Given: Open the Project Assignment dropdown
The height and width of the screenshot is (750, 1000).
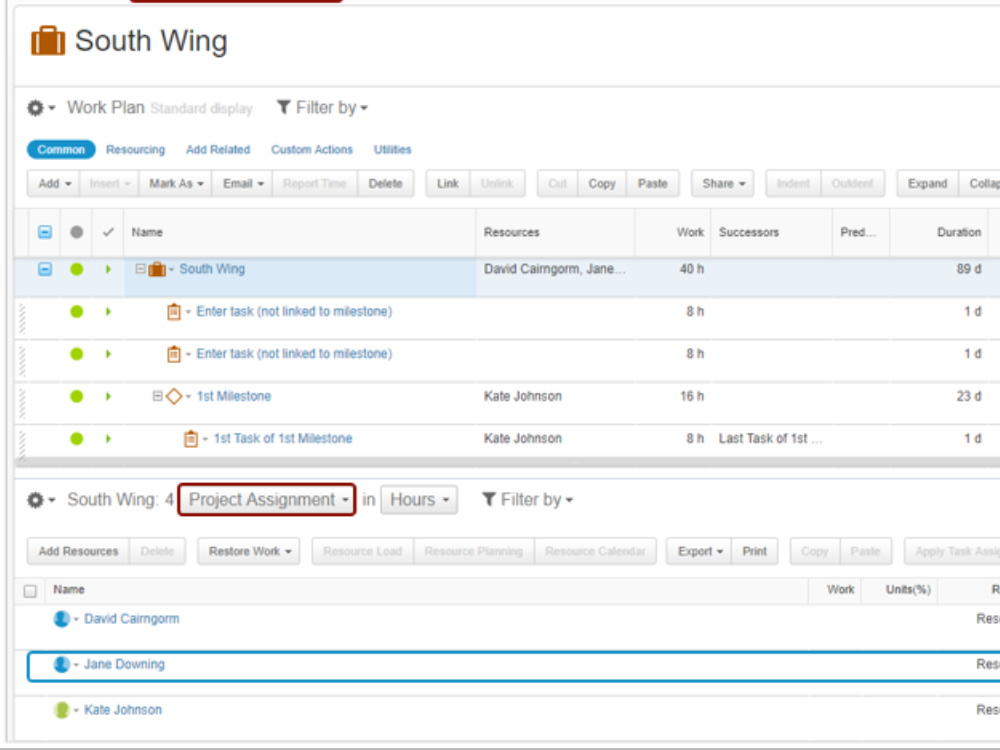Looking at the screenshot, I should [267, 500].
